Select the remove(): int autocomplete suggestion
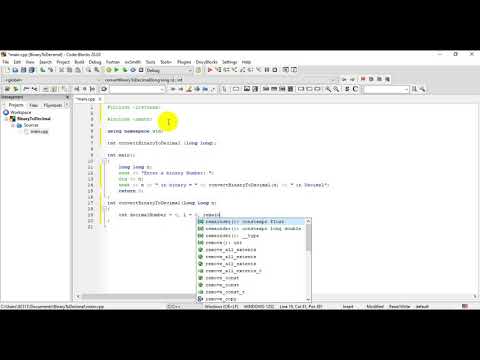This screenshot has height=360, width=480. click(x=251, y=243)
